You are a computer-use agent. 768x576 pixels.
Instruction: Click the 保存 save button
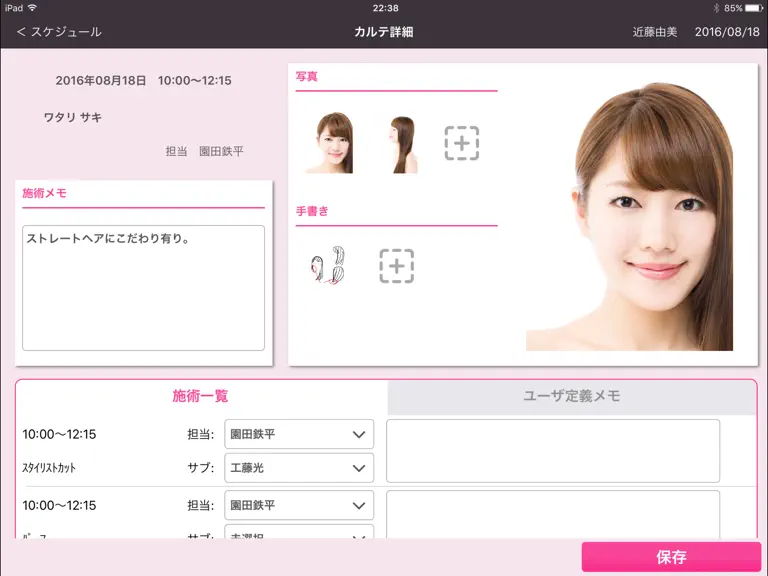pyautogui.click(x=671, y=557)
